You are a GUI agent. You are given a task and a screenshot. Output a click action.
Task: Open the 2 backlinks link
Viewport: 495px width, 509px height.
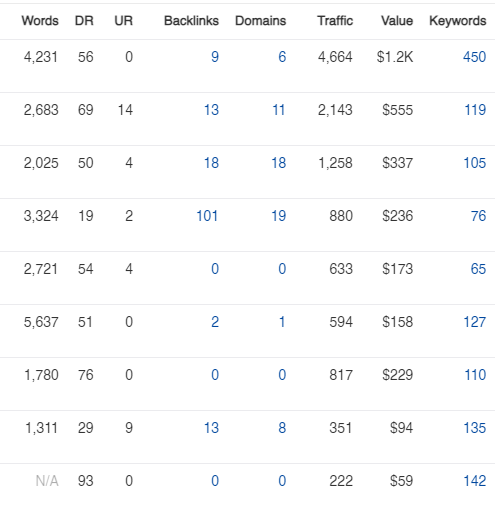click(x=215, y=322)
